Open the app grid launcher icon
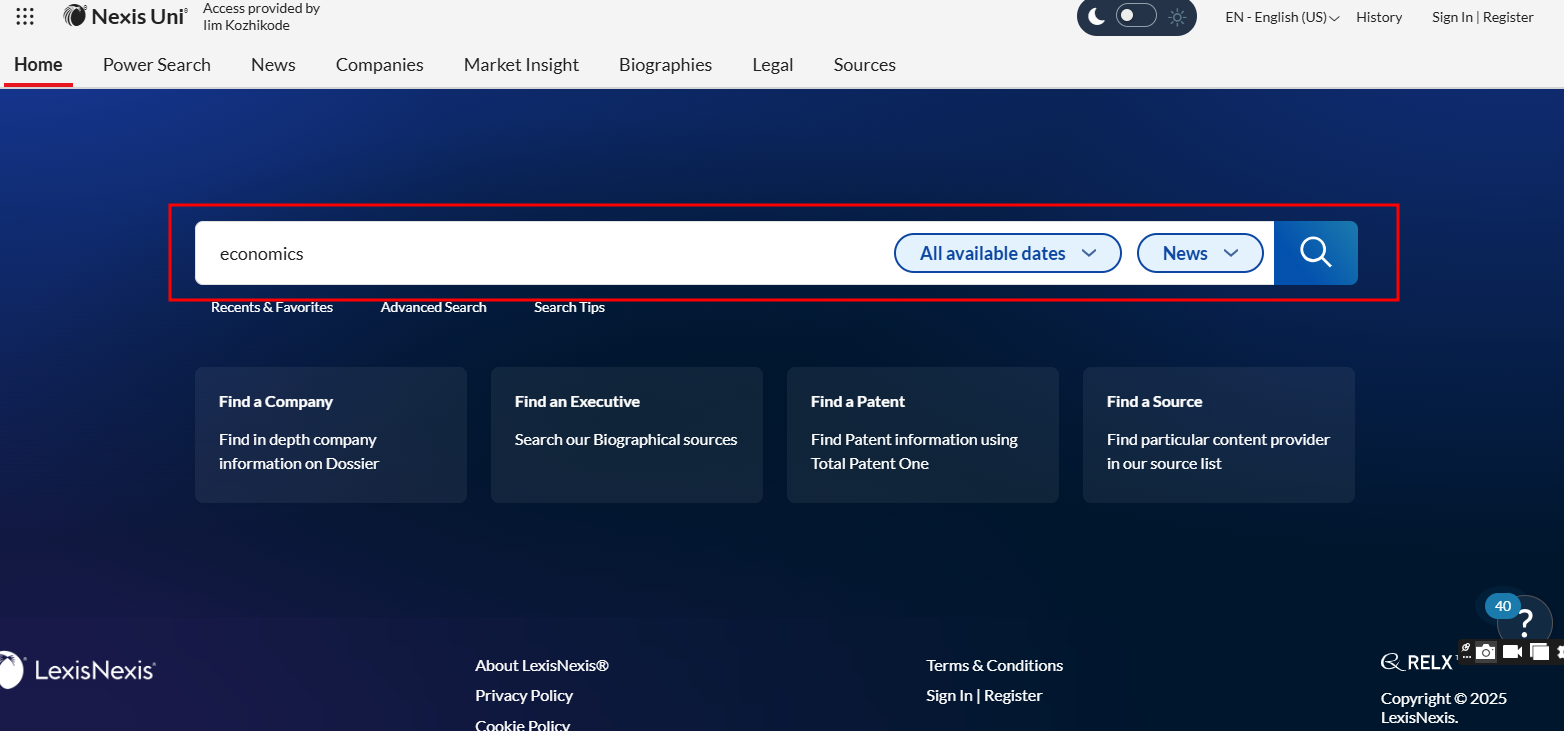This screenshot has height=731, width=1564. (25, 16)
